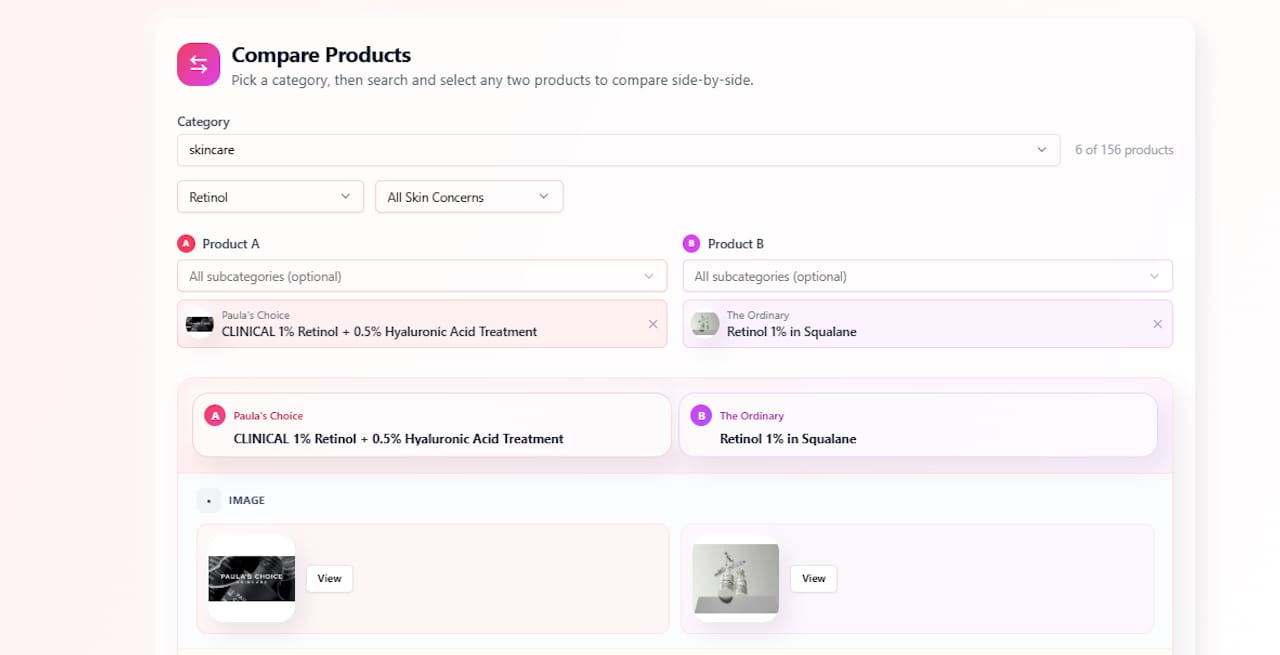
Task: Click the 'Pick a category' instruction text
Action: coord(492,80)
